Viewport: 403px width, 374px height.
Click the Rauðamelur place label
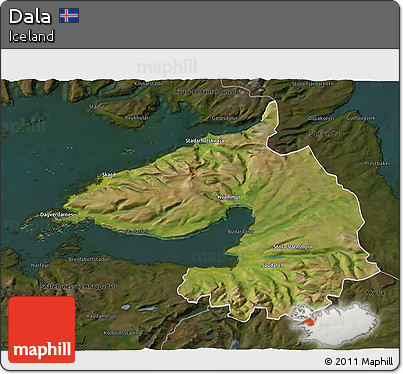[x=101, y=316]
